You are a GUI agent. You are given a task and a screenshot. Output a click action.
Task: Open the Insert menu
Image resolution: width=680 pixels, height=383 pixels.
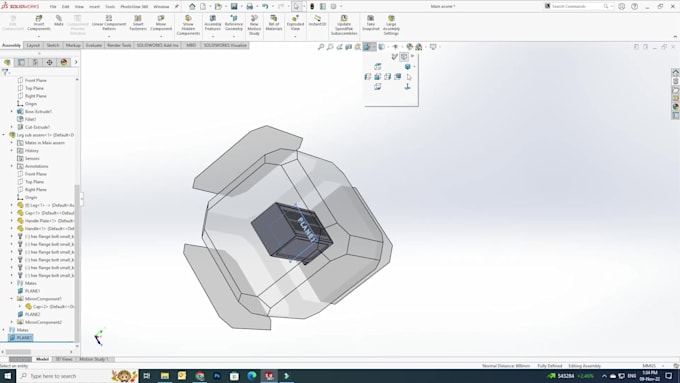[x=94, y=7]
